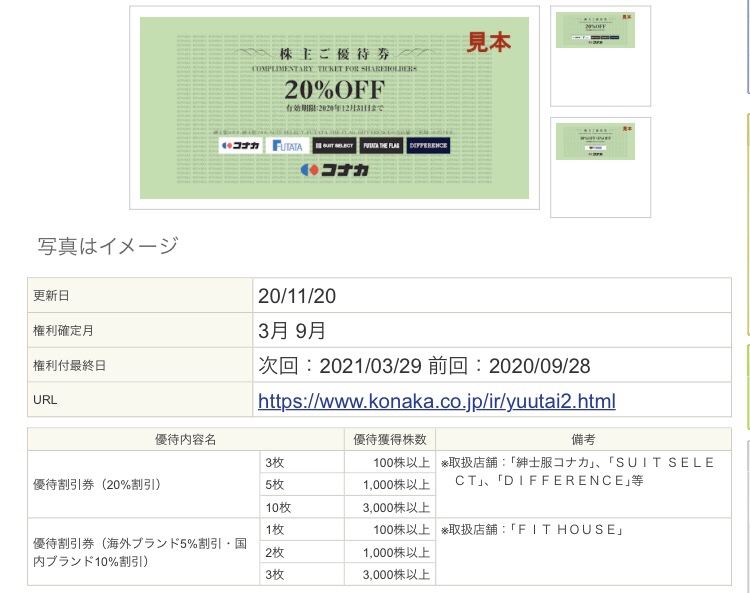The image size is (750, 593).
Task: Select the date 20/11/20
Action: coord(297,296)
